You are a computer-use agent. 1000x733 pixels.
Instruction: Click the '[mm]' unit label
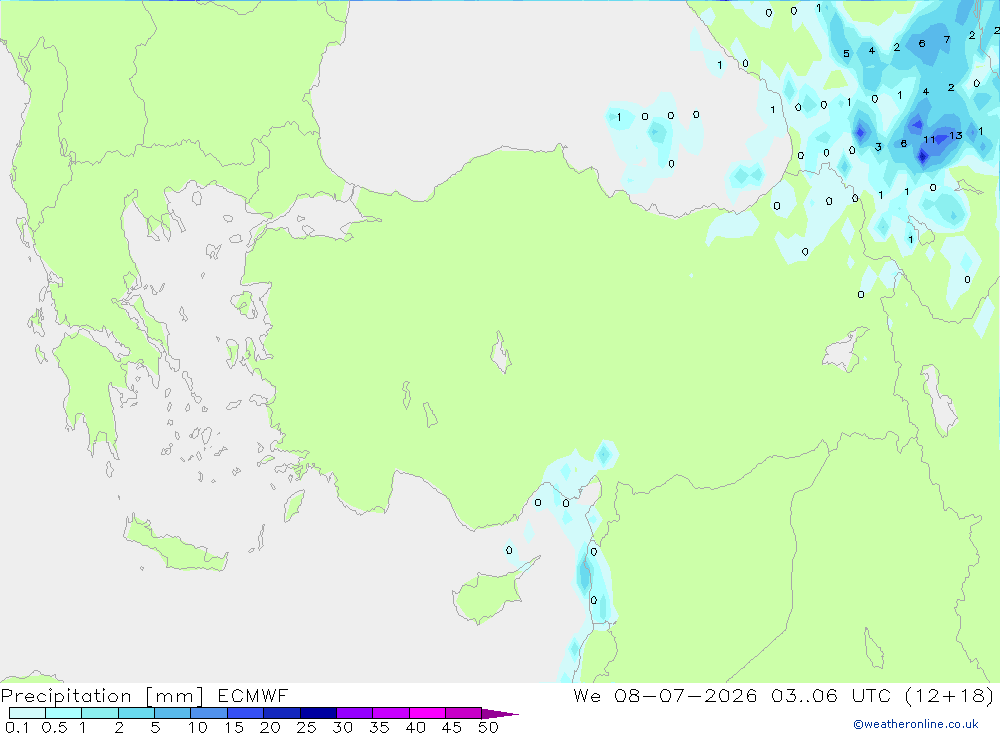point(175,695)
